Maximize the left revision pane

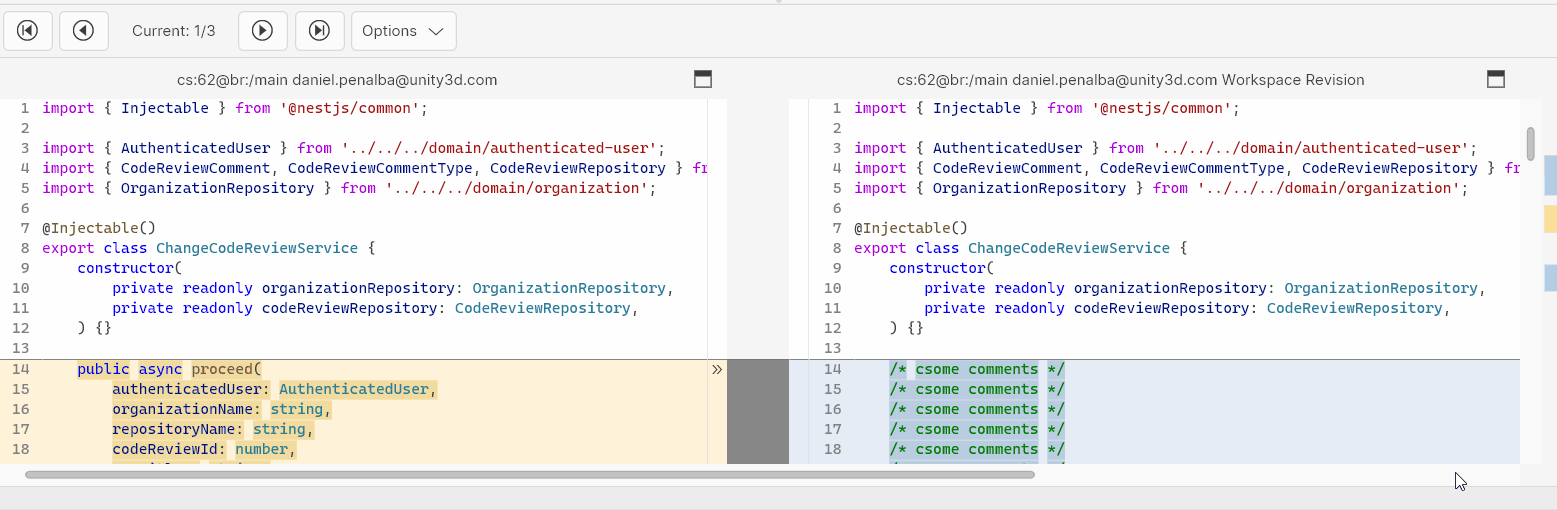tap(702, 79)
